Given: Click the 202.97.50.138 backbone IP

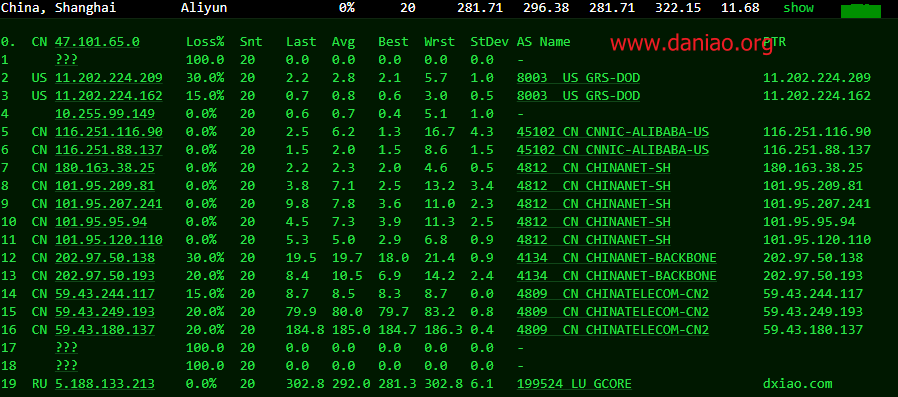Looking at the screenshot, I should point(105,258).
